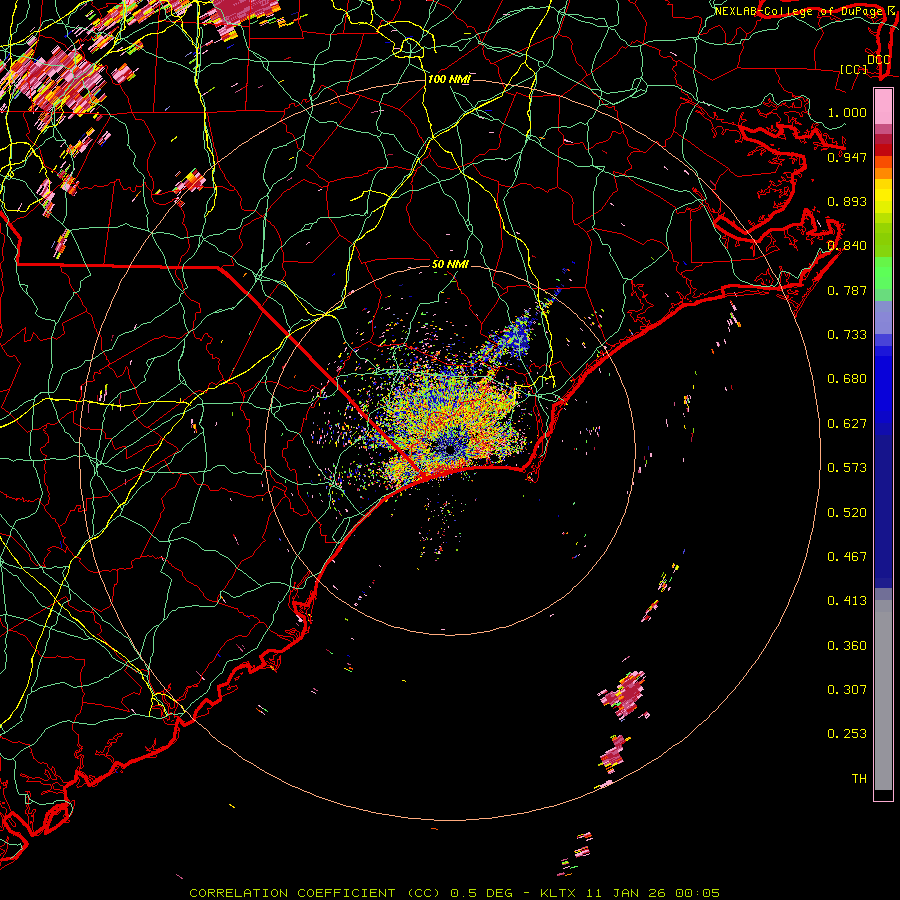Click the 0.840 scale value
The width and height of the screenshot is (900, 900).
pyautogui.click(x=847, y=246)
